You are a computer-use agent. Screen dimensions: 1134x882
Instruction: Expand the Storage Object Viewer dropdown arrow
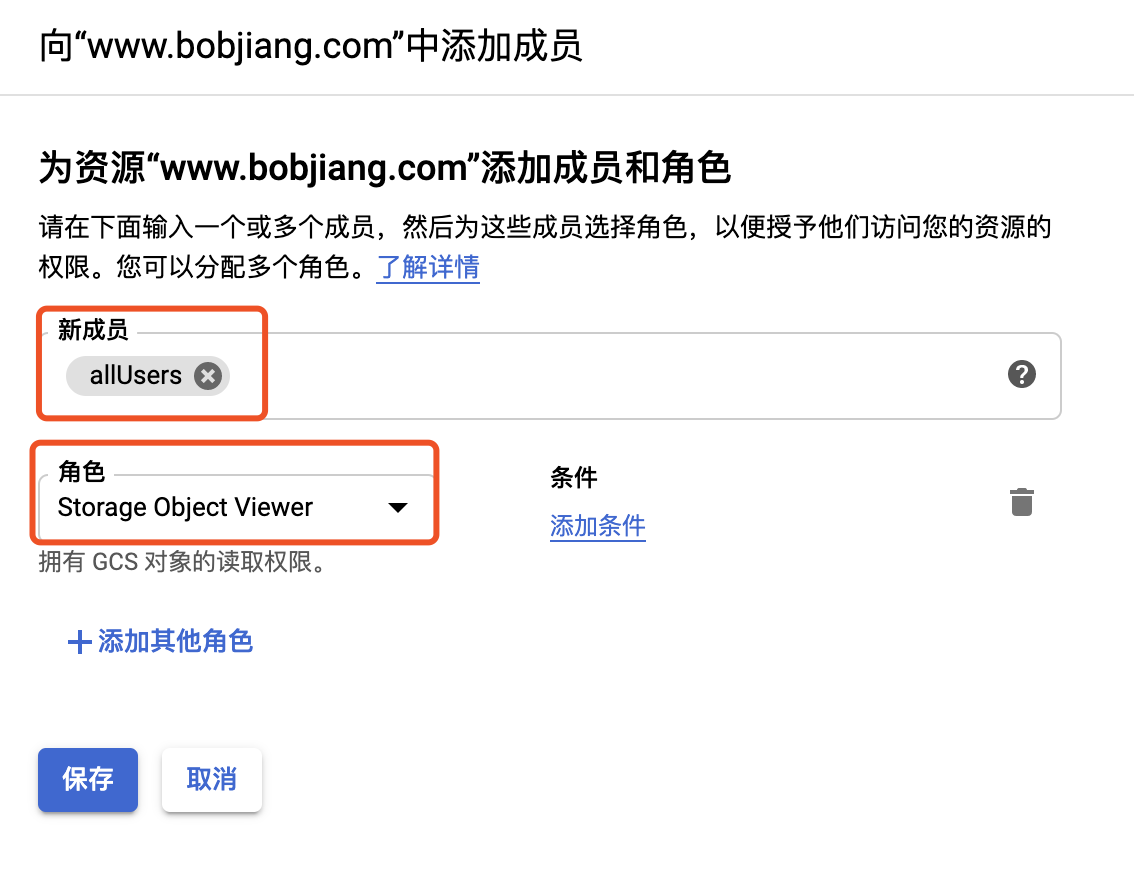tap(397, 508)
